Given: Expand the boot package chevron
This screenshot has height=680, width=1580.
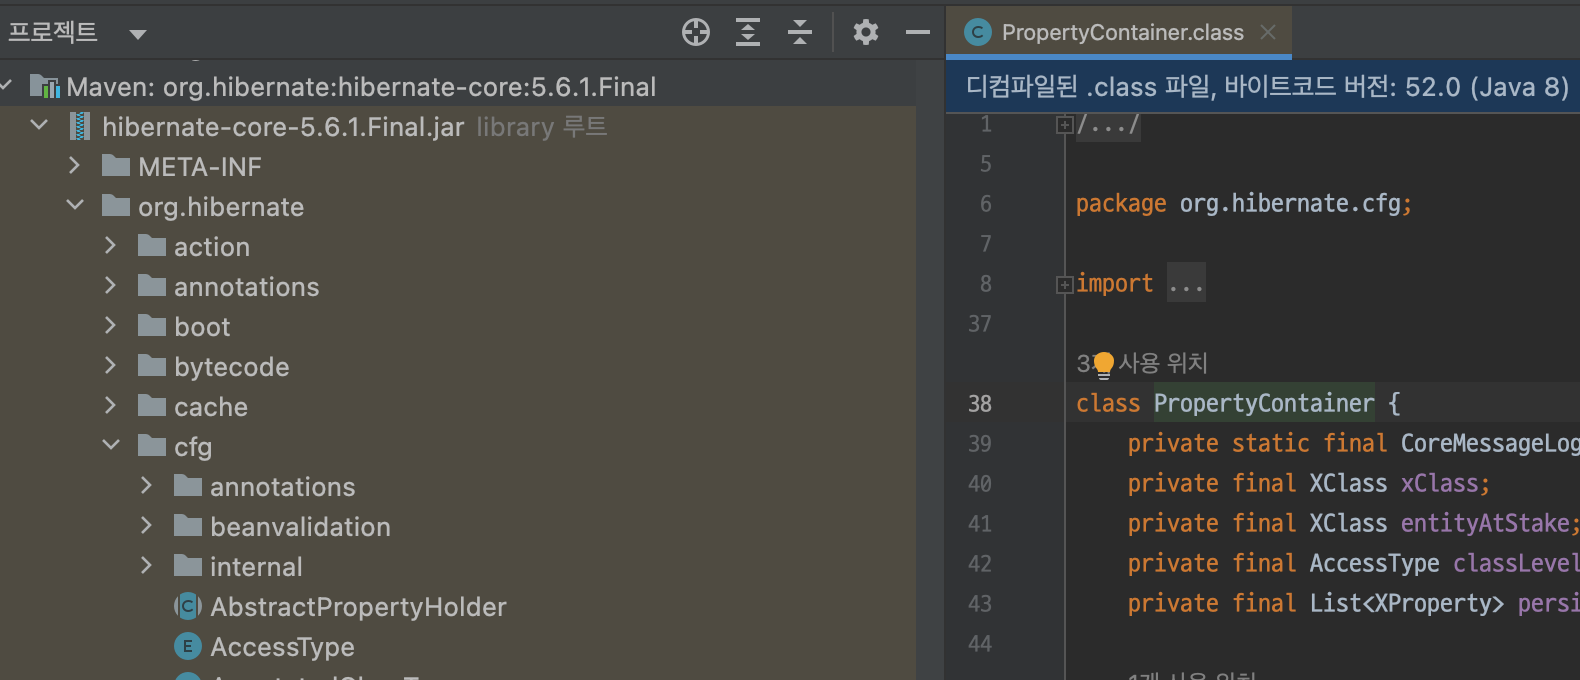Looking at the screenshot, I should 110,326.
